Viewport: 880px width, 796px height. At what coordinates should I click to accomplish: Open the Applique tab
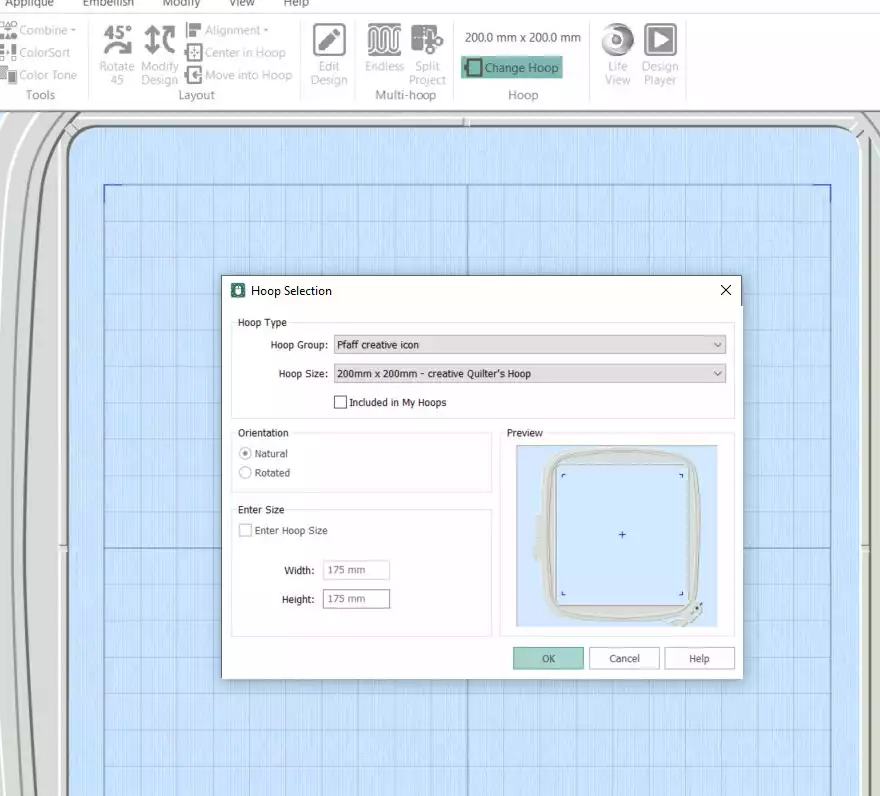coord(30,3)
